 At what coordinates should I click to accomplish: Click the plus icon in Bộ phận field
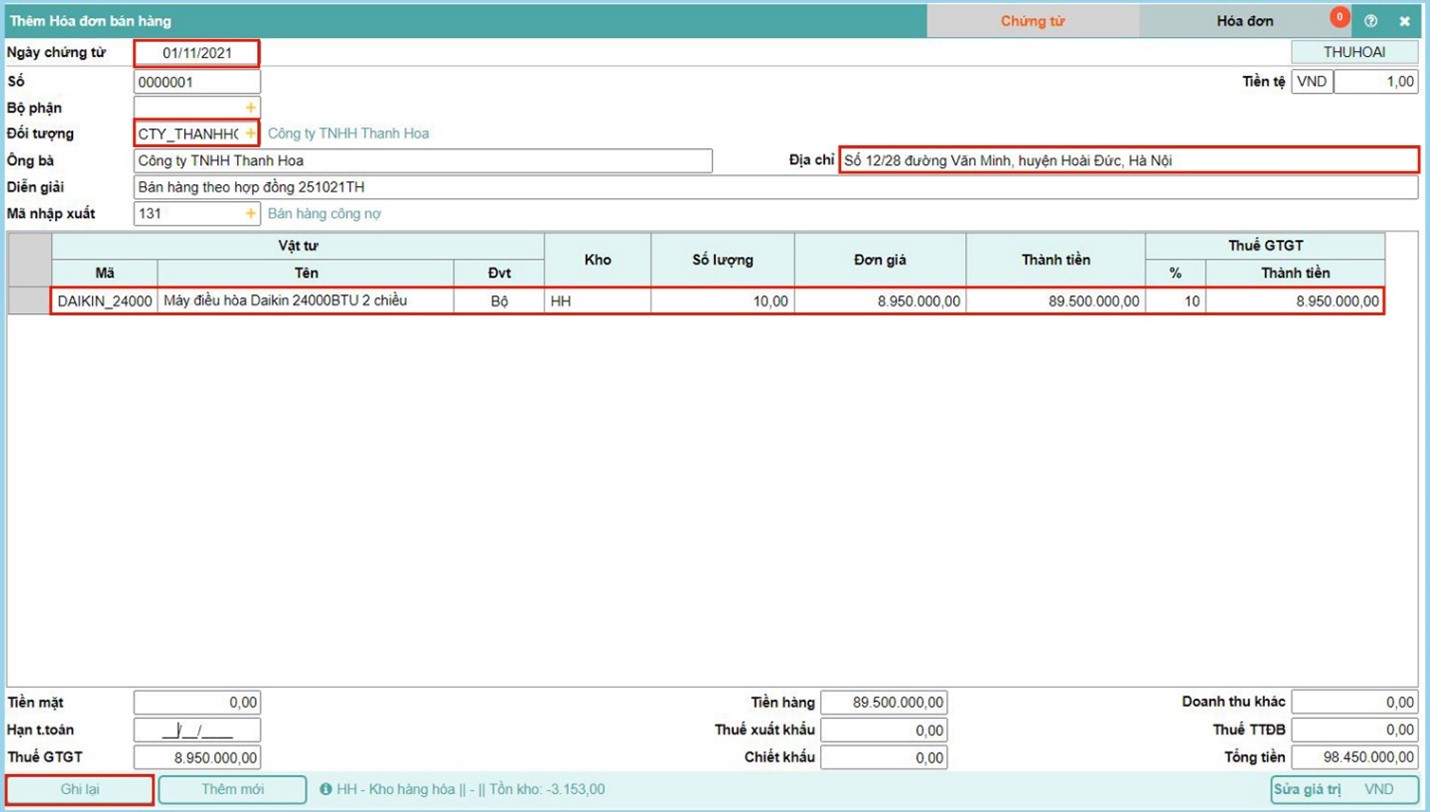point(250,108)
